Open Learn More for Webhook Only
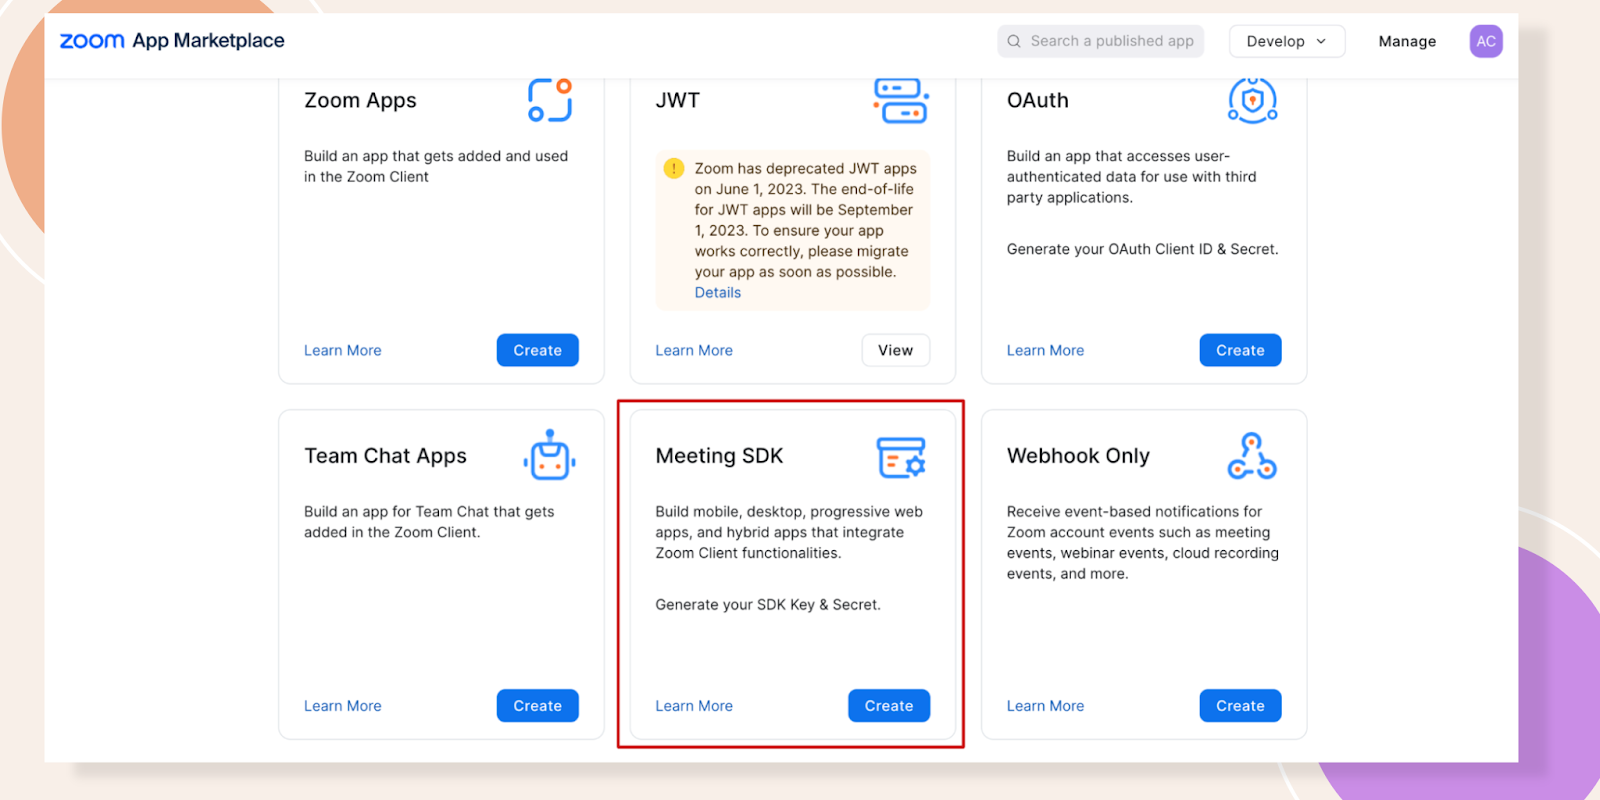The width and height of the screenshot is (1600, 800). (x=1045, y=706)
